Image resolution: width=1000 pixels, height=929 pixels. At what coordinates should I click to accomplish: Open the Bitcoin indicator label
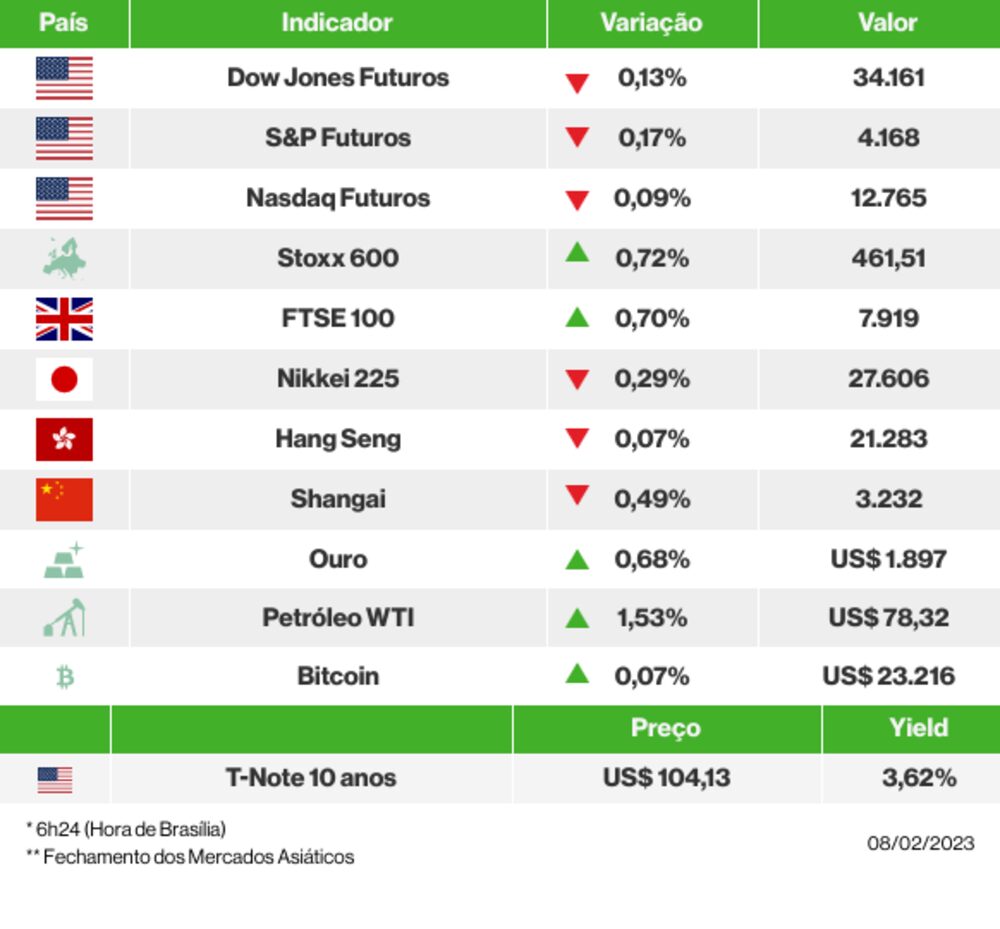pyautogui.click(x=338, y=676)
